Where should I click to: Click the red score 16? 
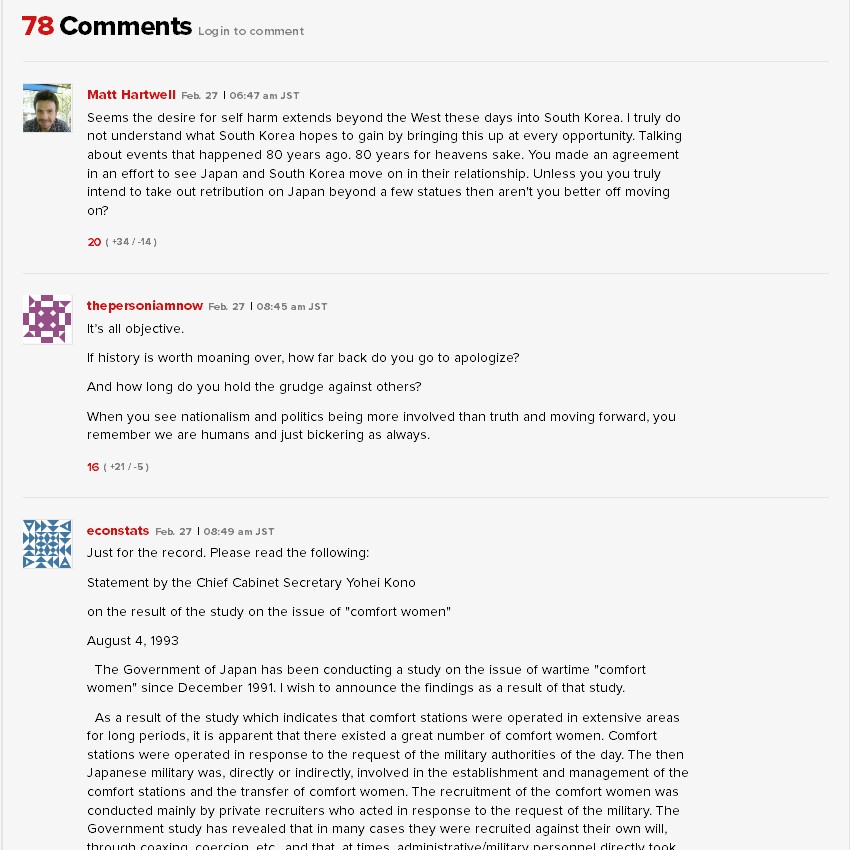[93, 467]
